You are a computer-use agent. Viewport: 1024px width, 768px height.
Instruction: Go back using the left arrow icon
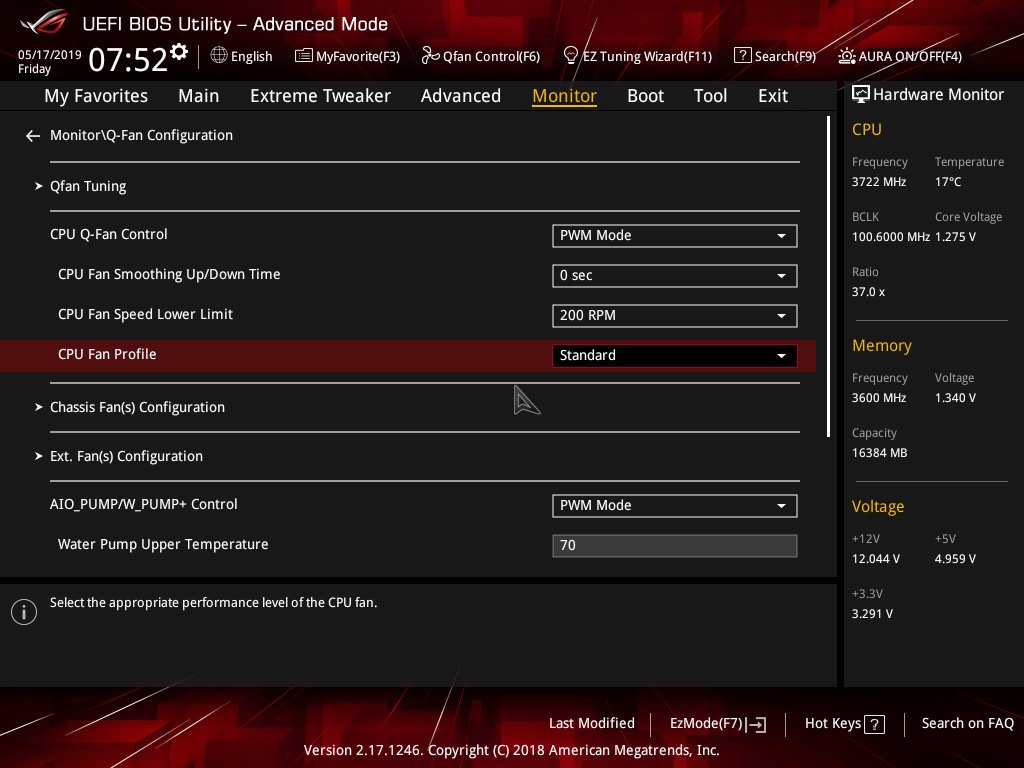[x=33, y=136]
